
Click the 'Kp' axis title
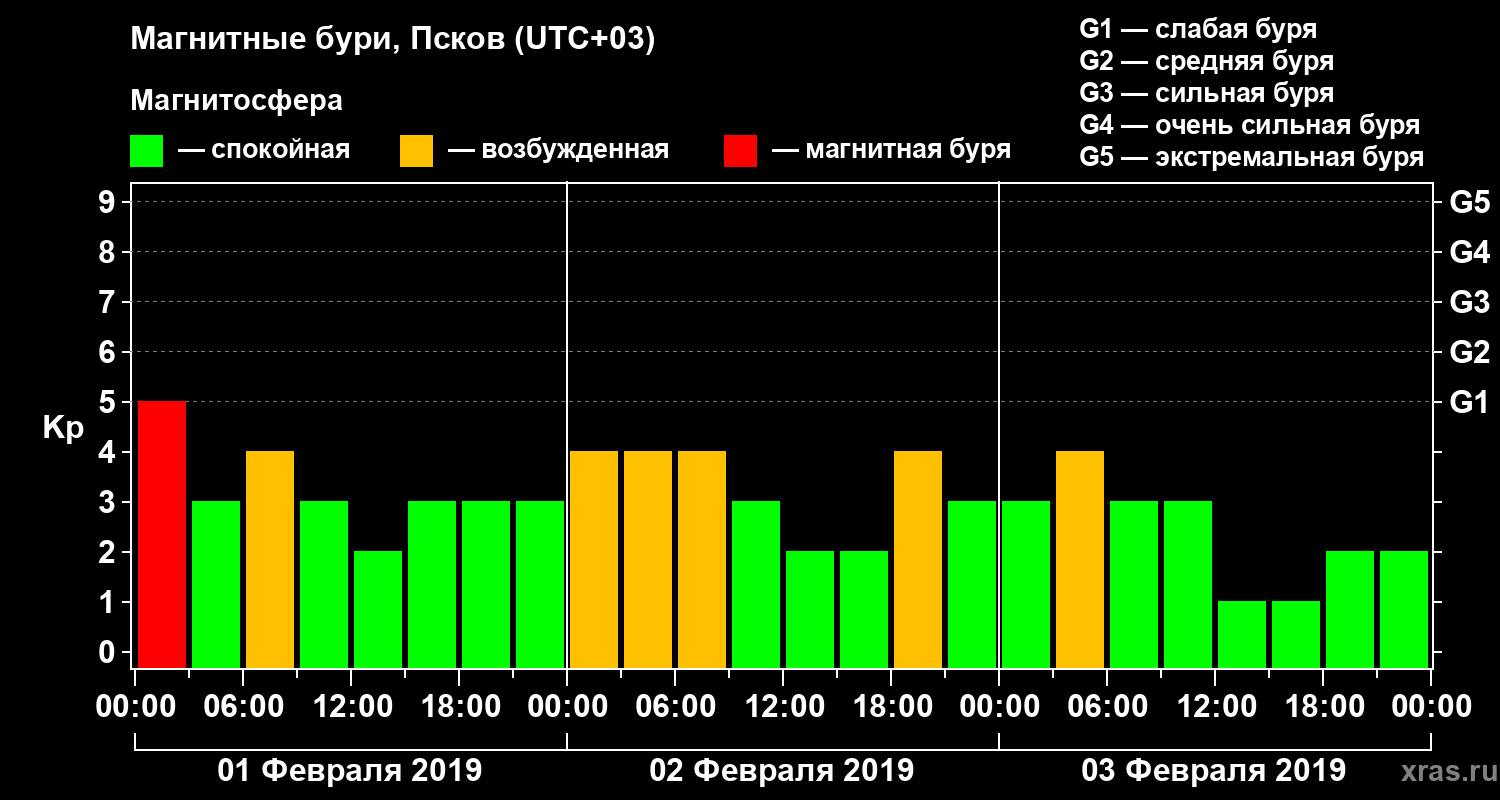click(63, 428)
